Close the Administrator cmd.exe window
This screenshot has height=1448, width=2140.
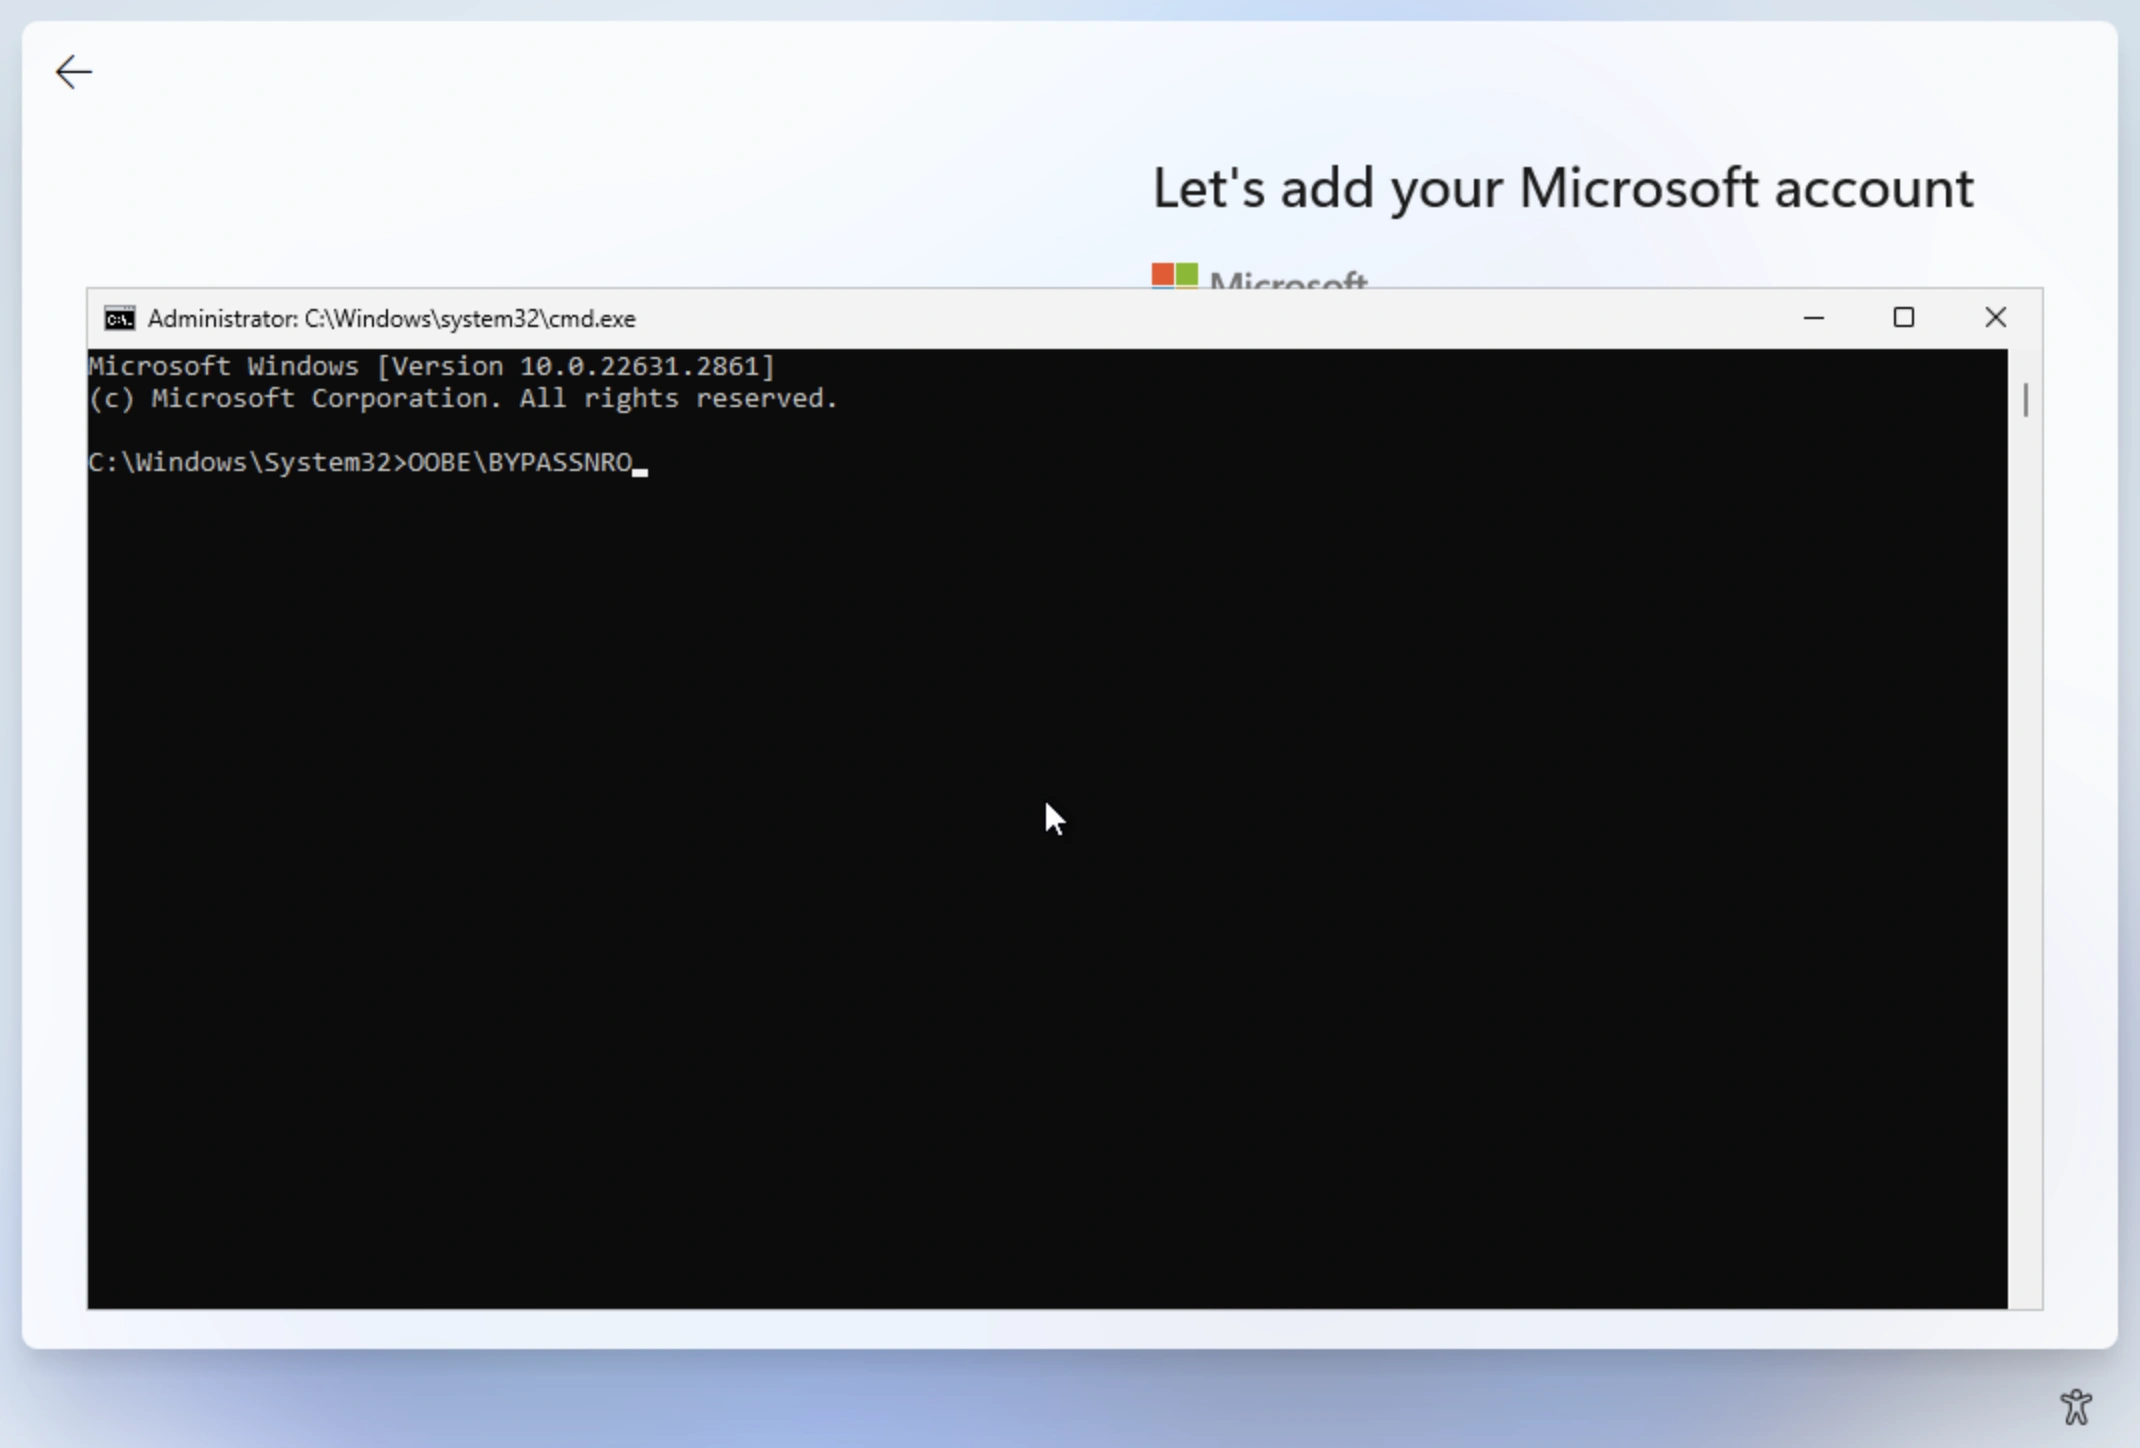(x=1995, y=318)
